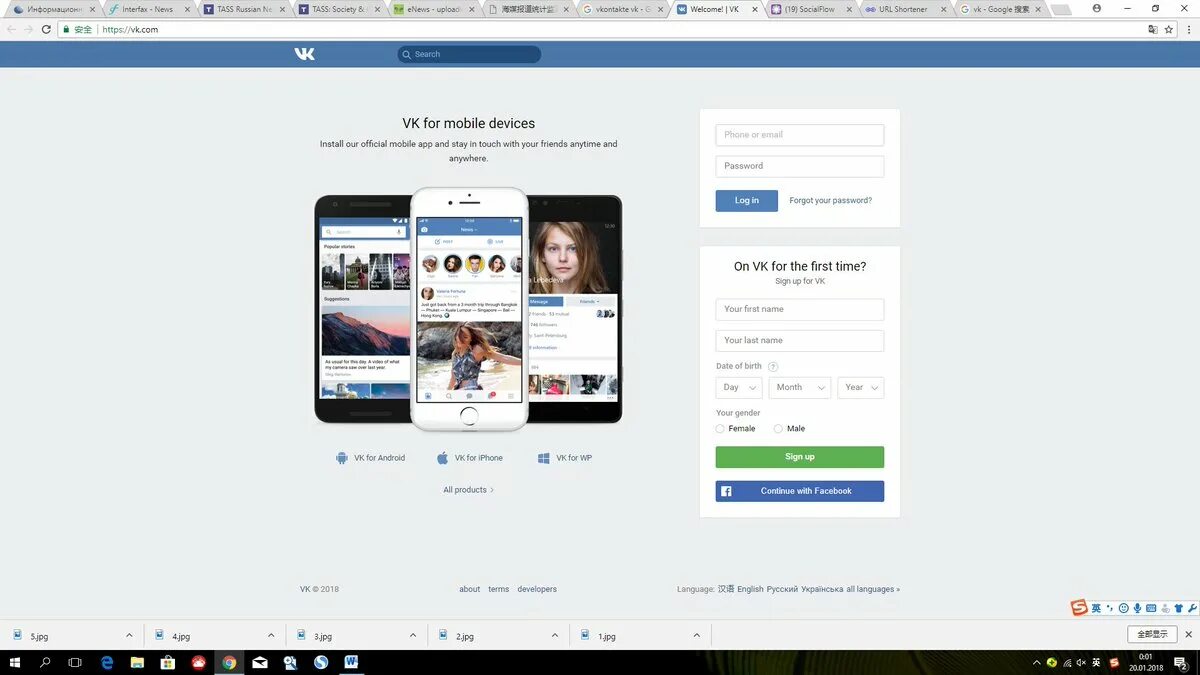The width and height of the screenshot is (1200, 675).
Task: Open the Month dropdown
Action: (x=800, y=387)
